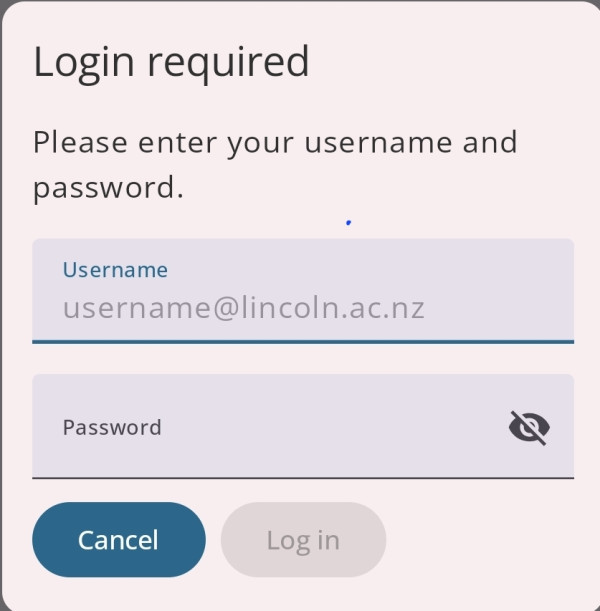Focus the Password input field

point(303,426)
